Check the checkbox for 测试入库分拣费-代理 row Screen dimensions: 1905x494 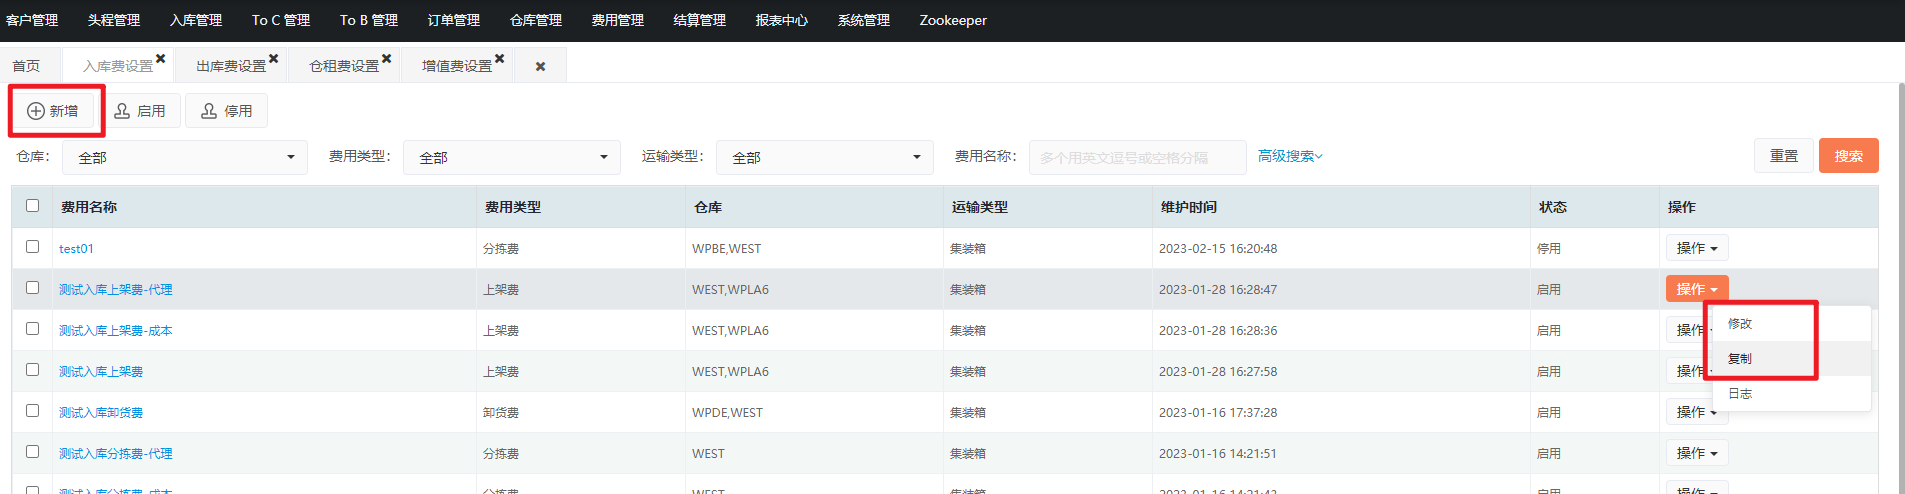(x=32, y=451)
